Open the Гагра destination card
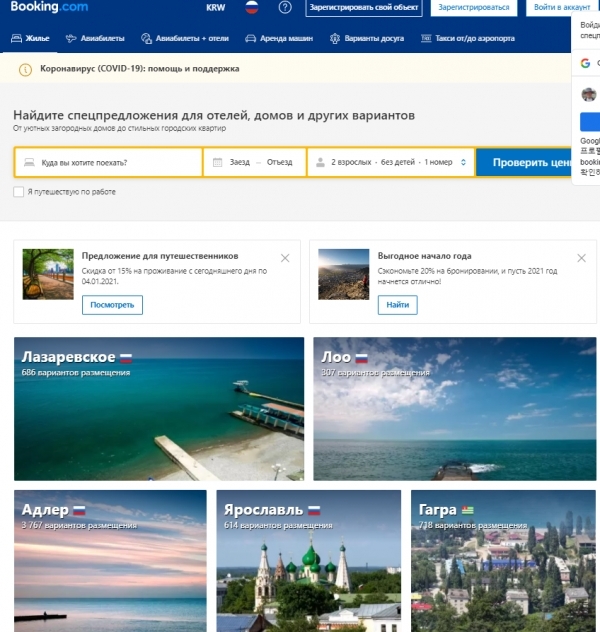600x632 pixels. point(503,561)
